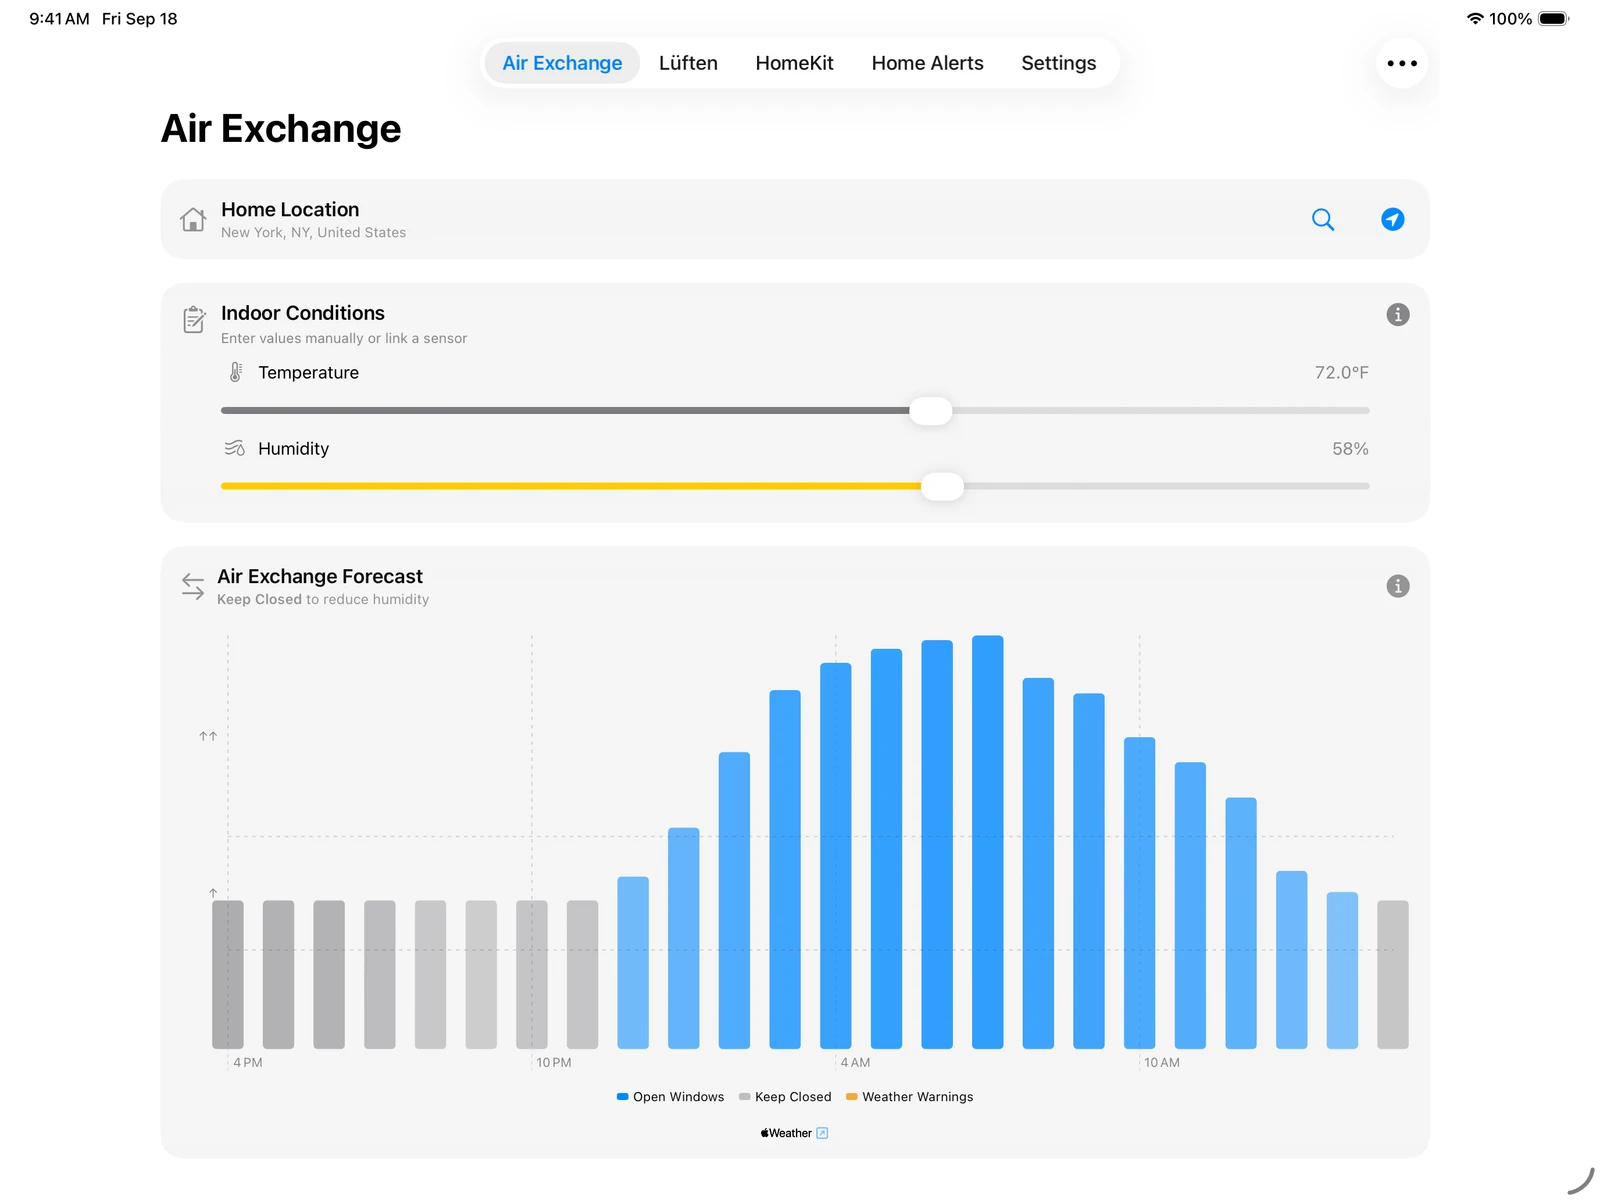Select the tallest blue forecast bar
The width and height of the screenshot is (1600, 1200).
pos(987,842)
